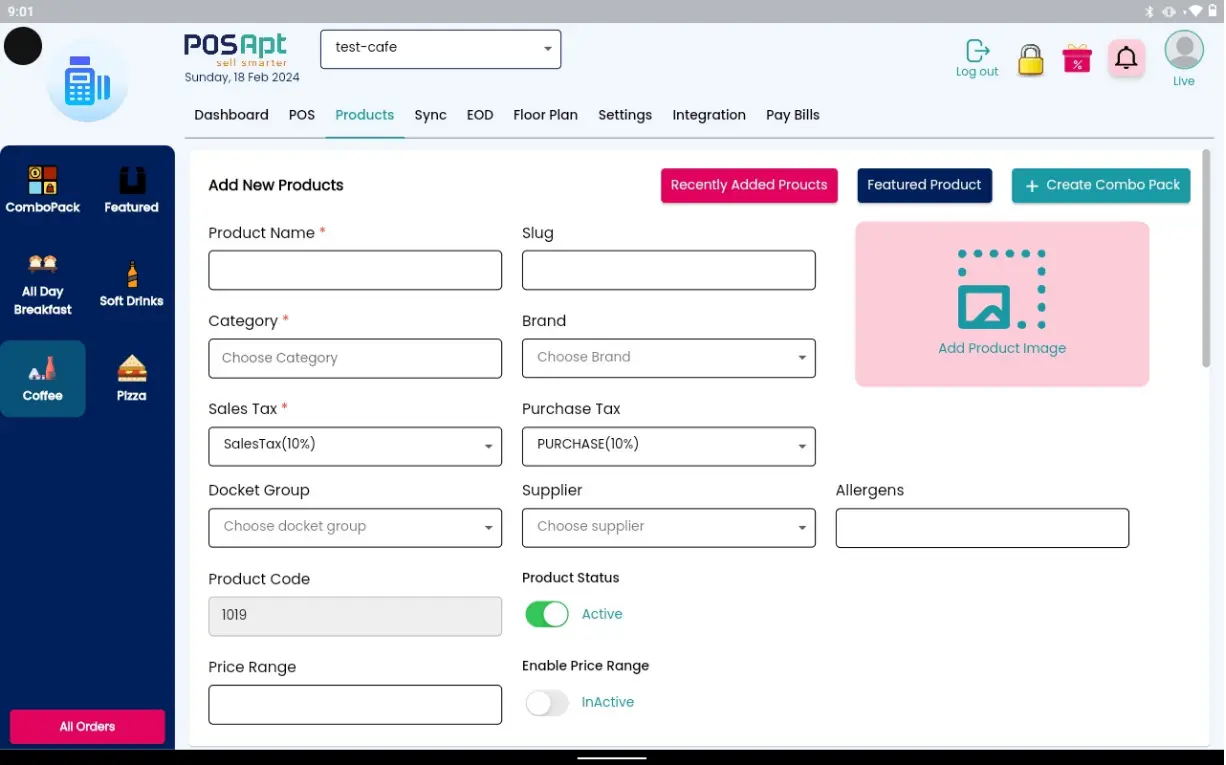Open the gift discount offers icon
Screen dimensions: 1226x765
[1077, 58]
